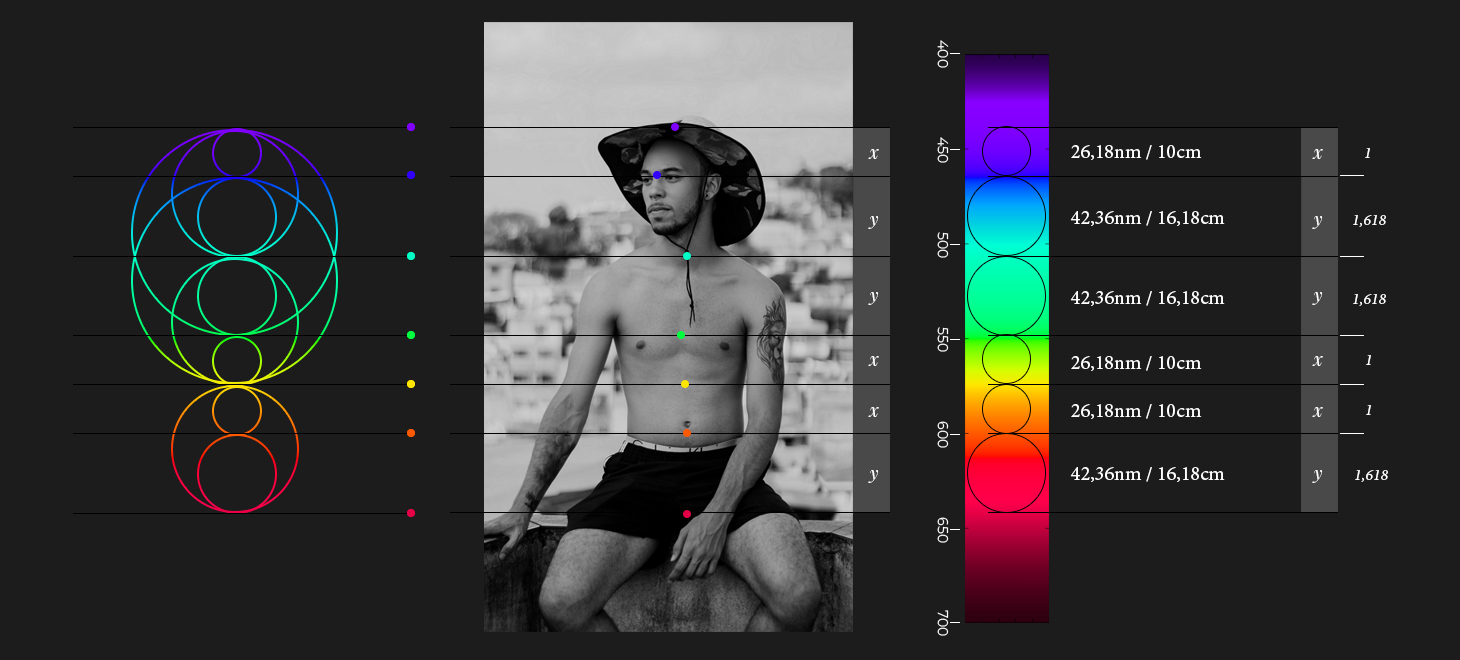Click the red circle on the spectrum bar
1460x660 pixels.
tap(1007, 473)
